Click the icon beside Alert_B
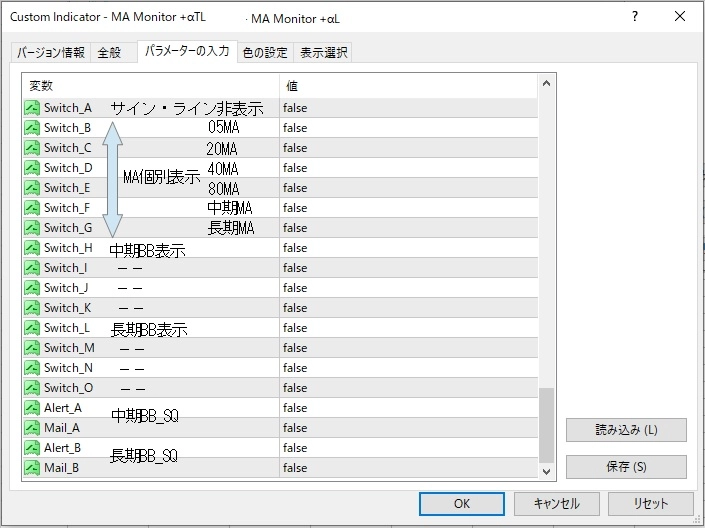 pyautogui.click(x=32, y=448)
